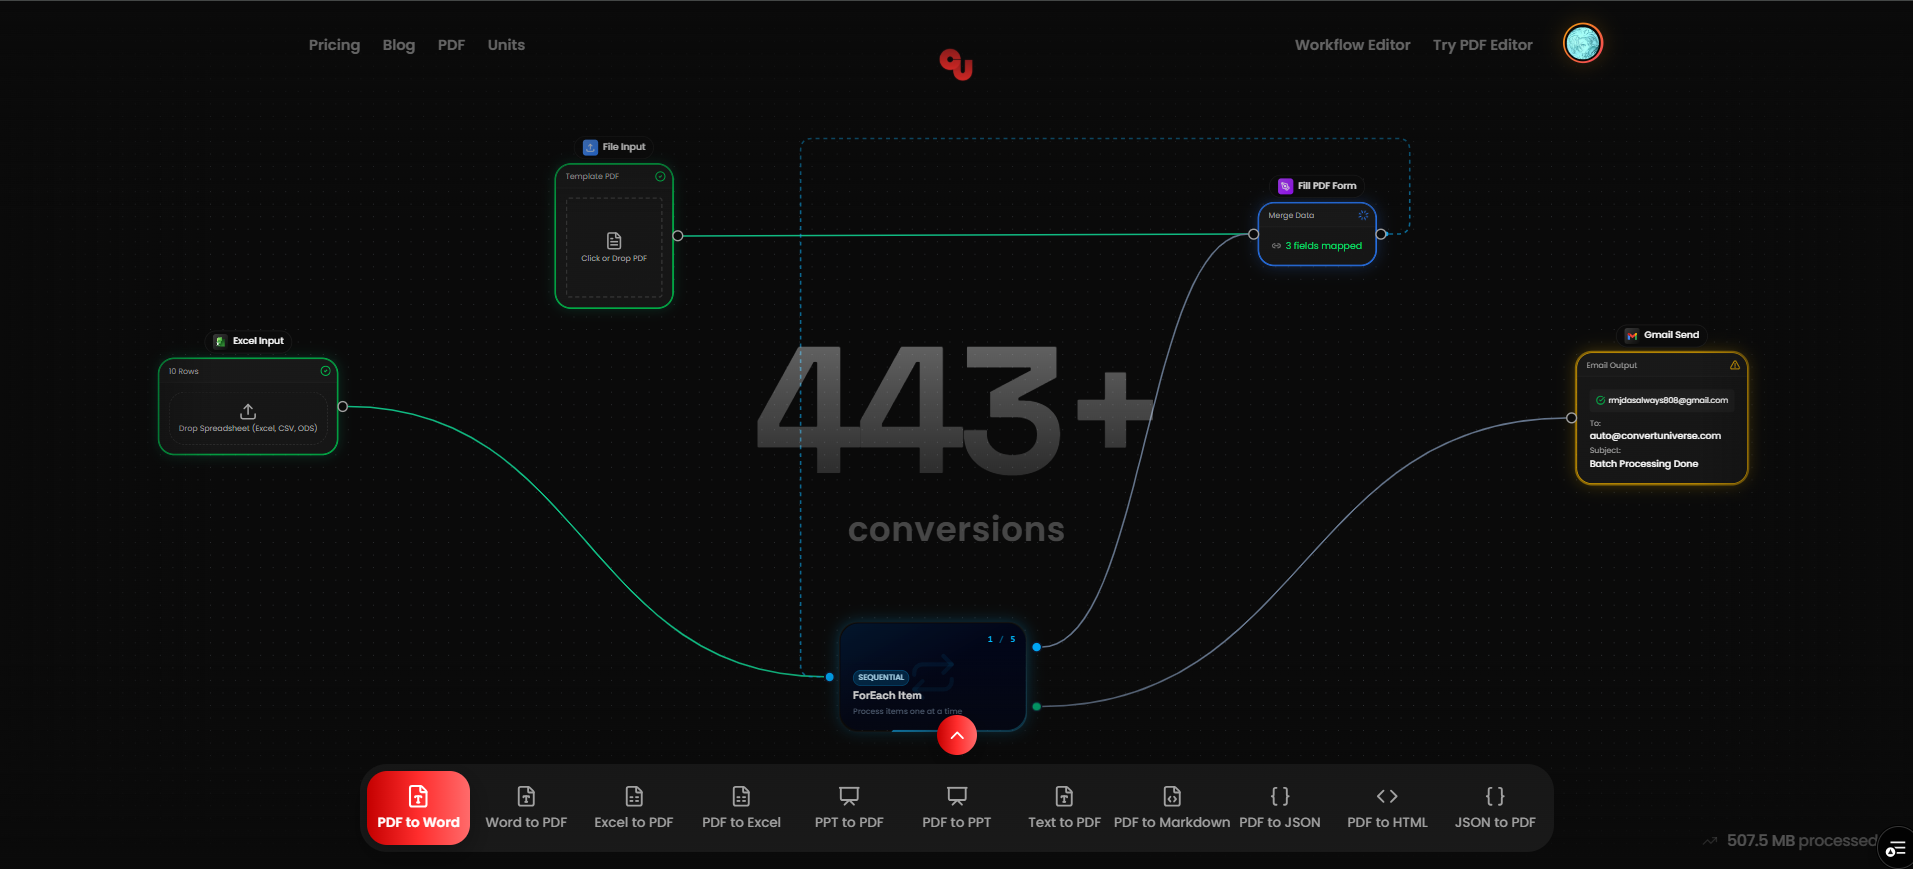Open the Units menu item

506,45
